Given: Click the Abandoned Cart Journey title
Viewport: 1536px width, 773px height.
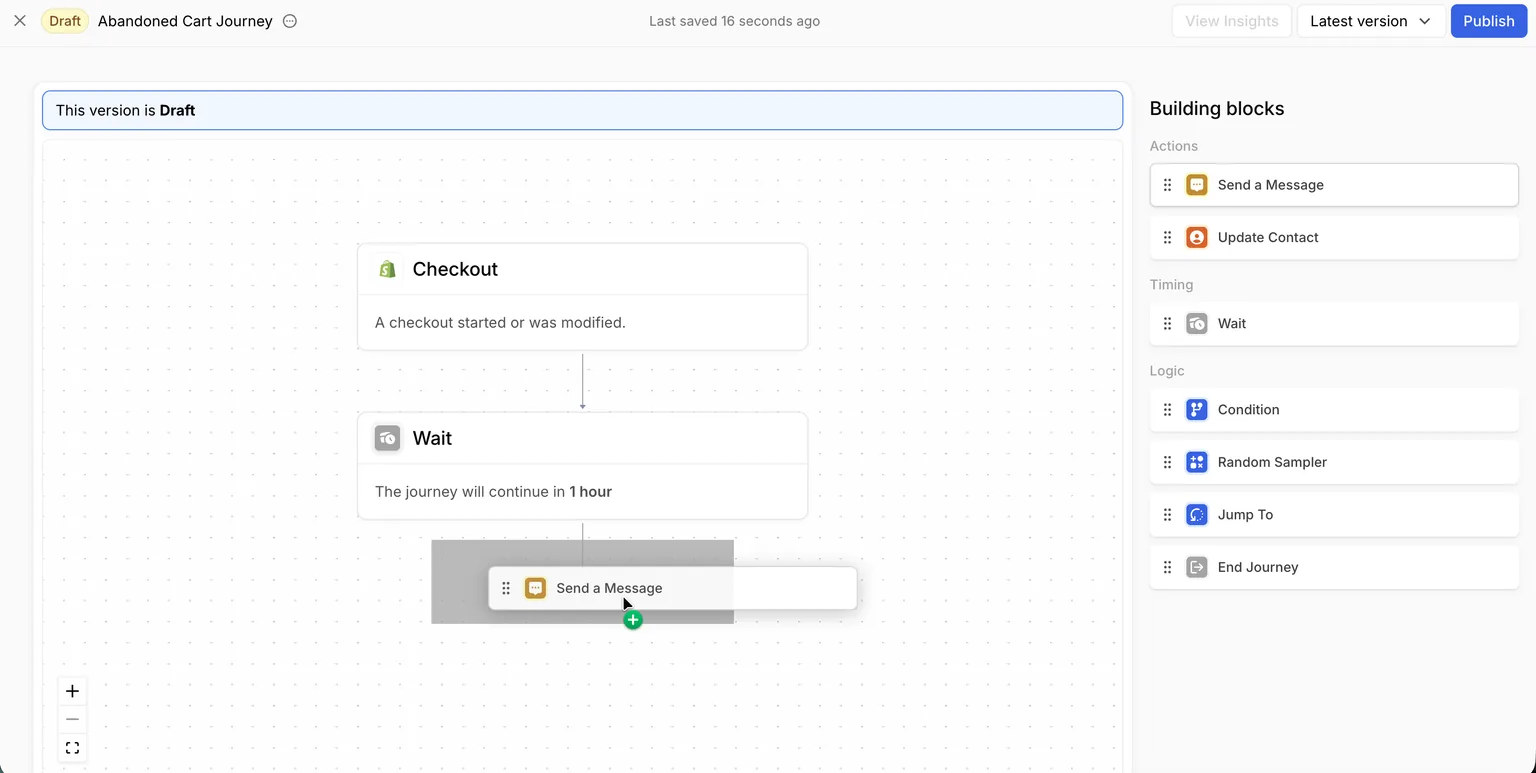Looking at the screenshot, I should click(185, 21).
